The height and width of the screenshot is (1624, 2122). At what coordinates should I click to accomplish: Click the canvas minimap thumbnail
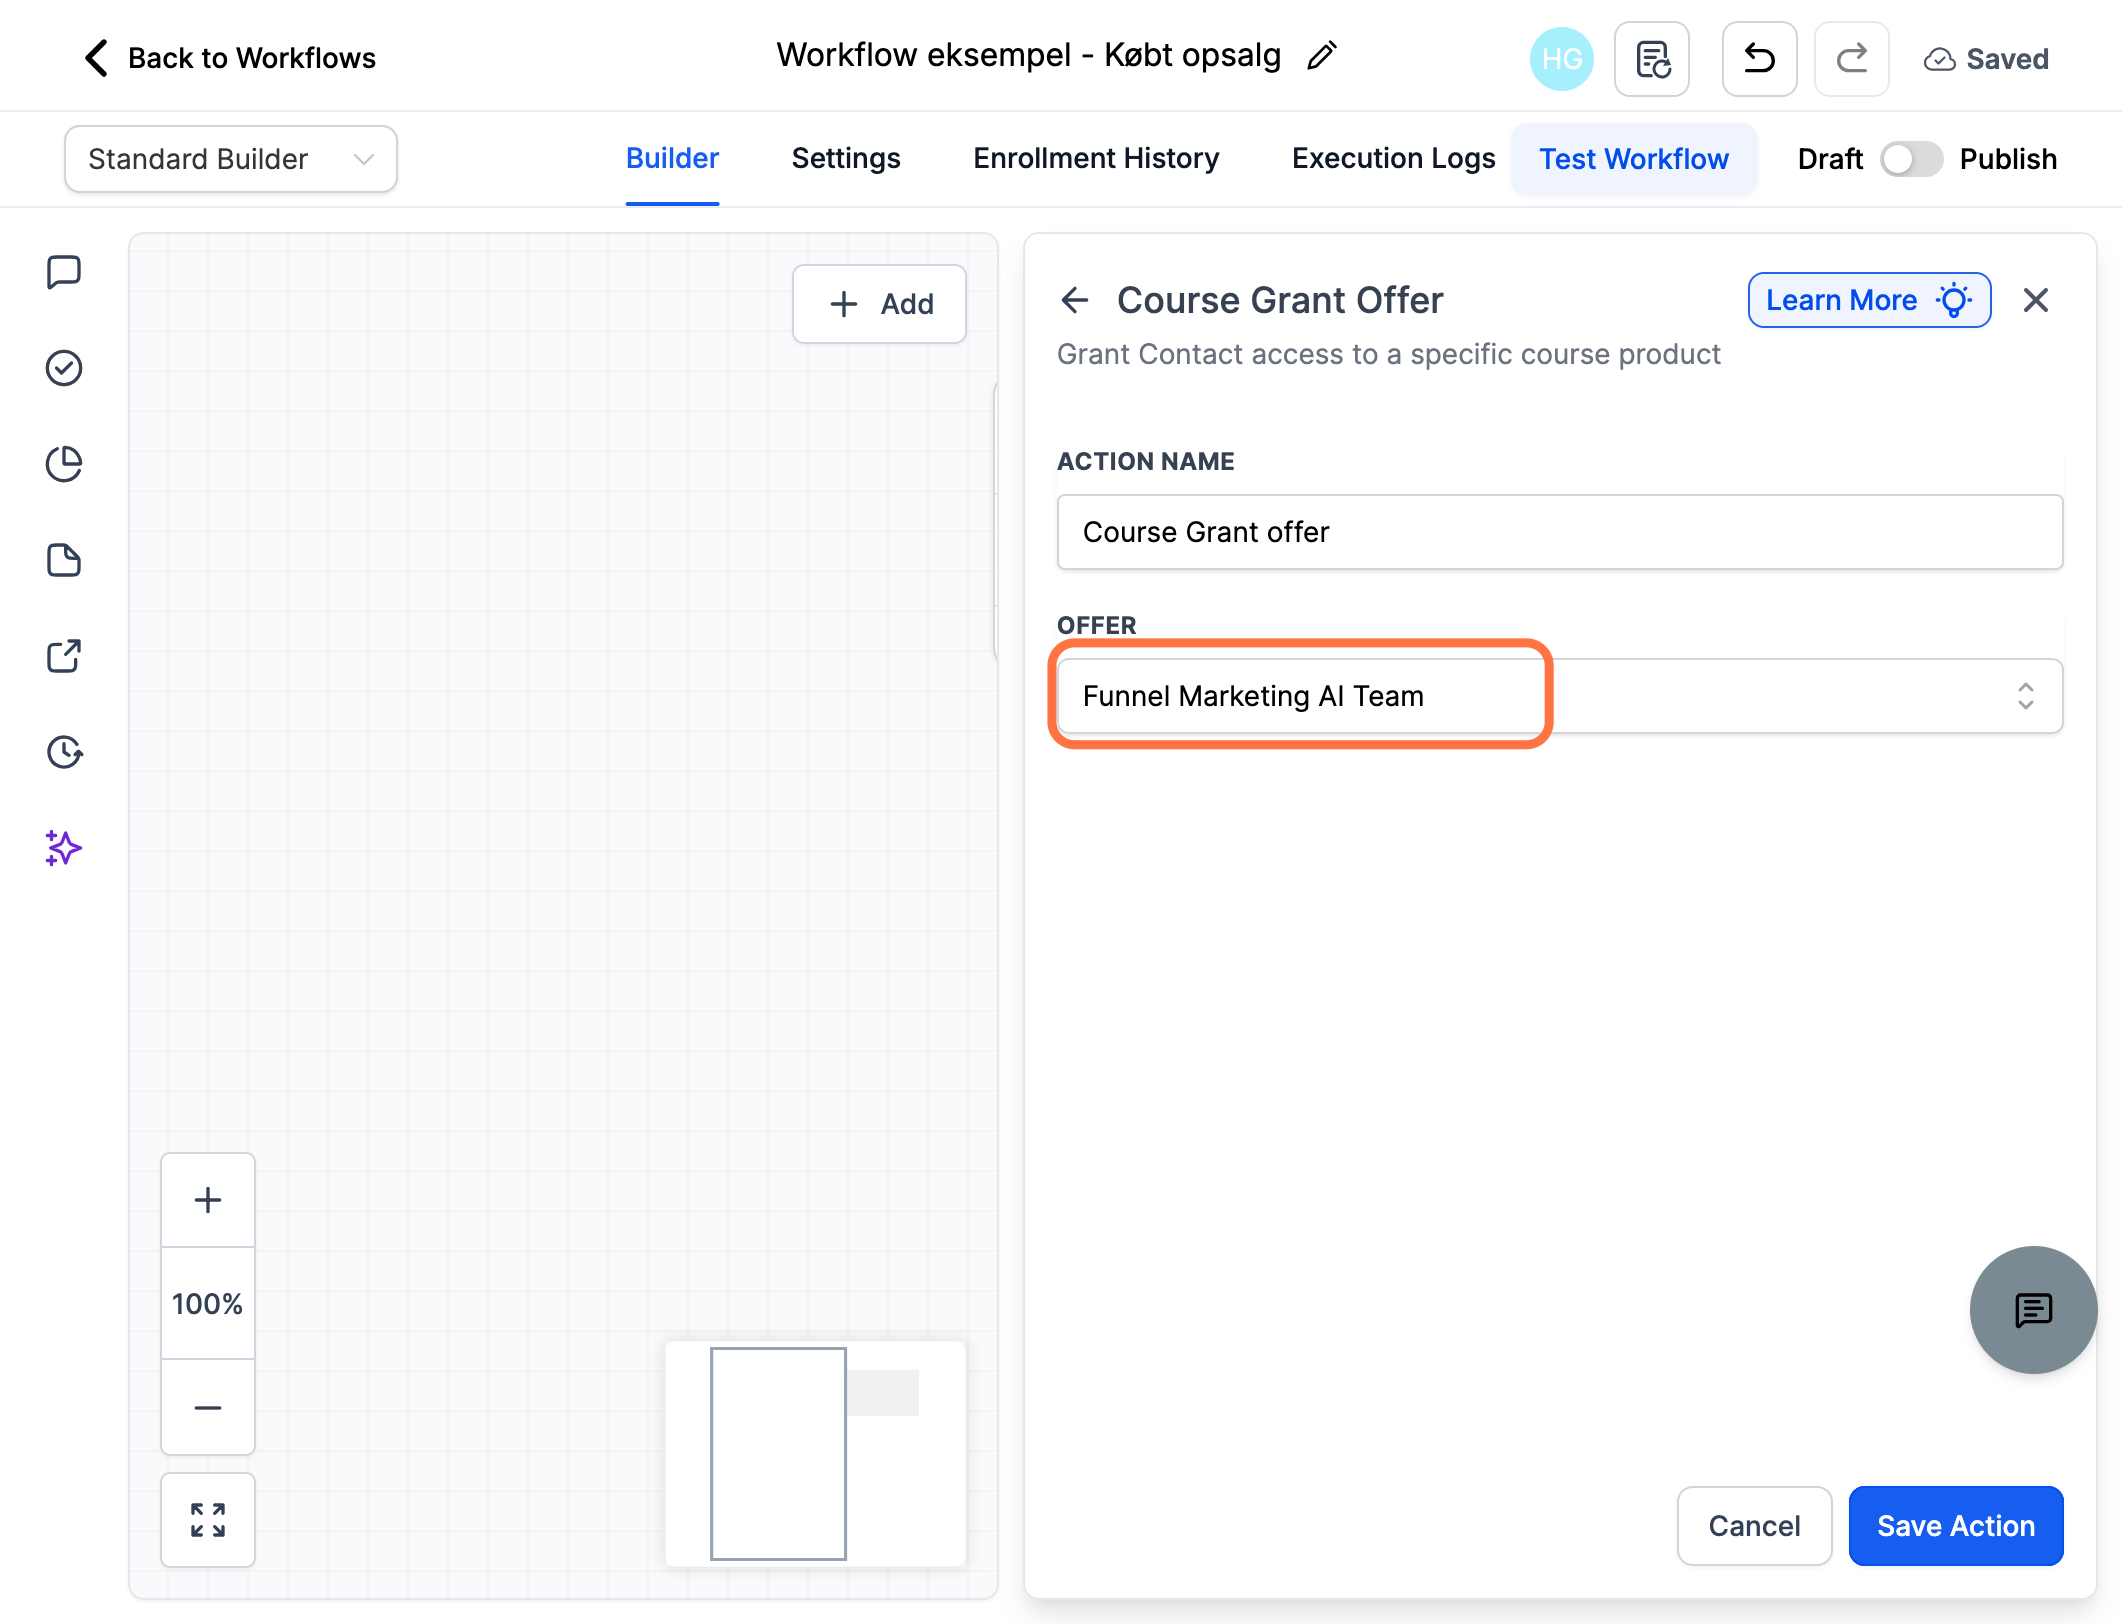pyautogui.click(x=816, y=1454)
